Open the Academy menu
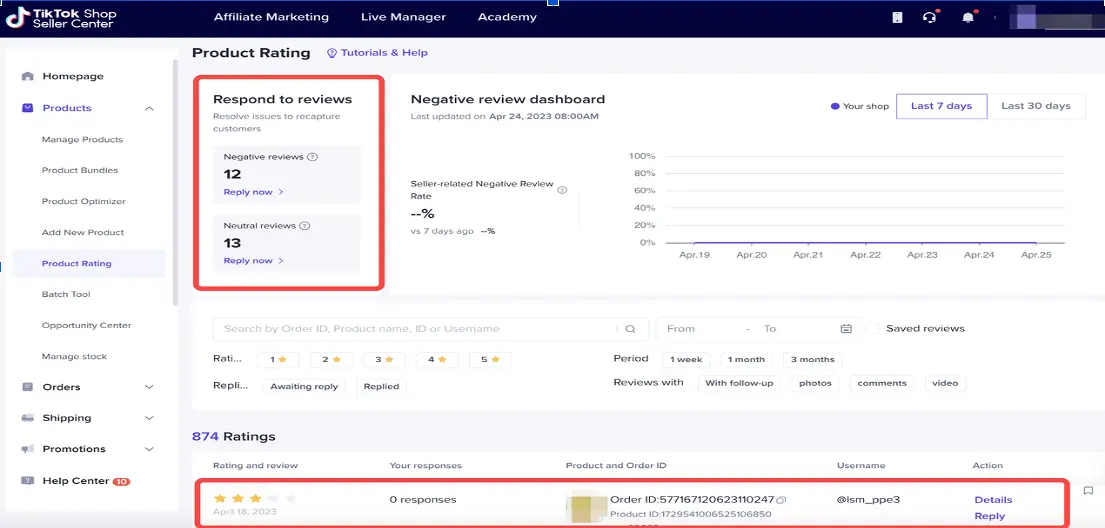Viewport: 1105px width, 528px height. 507,17
